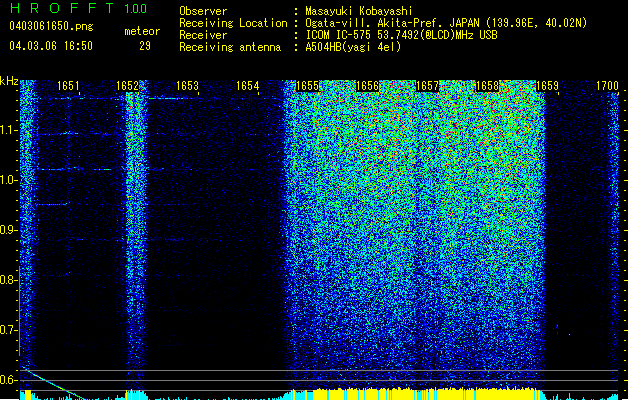The width and height of the screenshot is (629, 400).
Task: Click the 1700 time marker
Action: point(607,86)
